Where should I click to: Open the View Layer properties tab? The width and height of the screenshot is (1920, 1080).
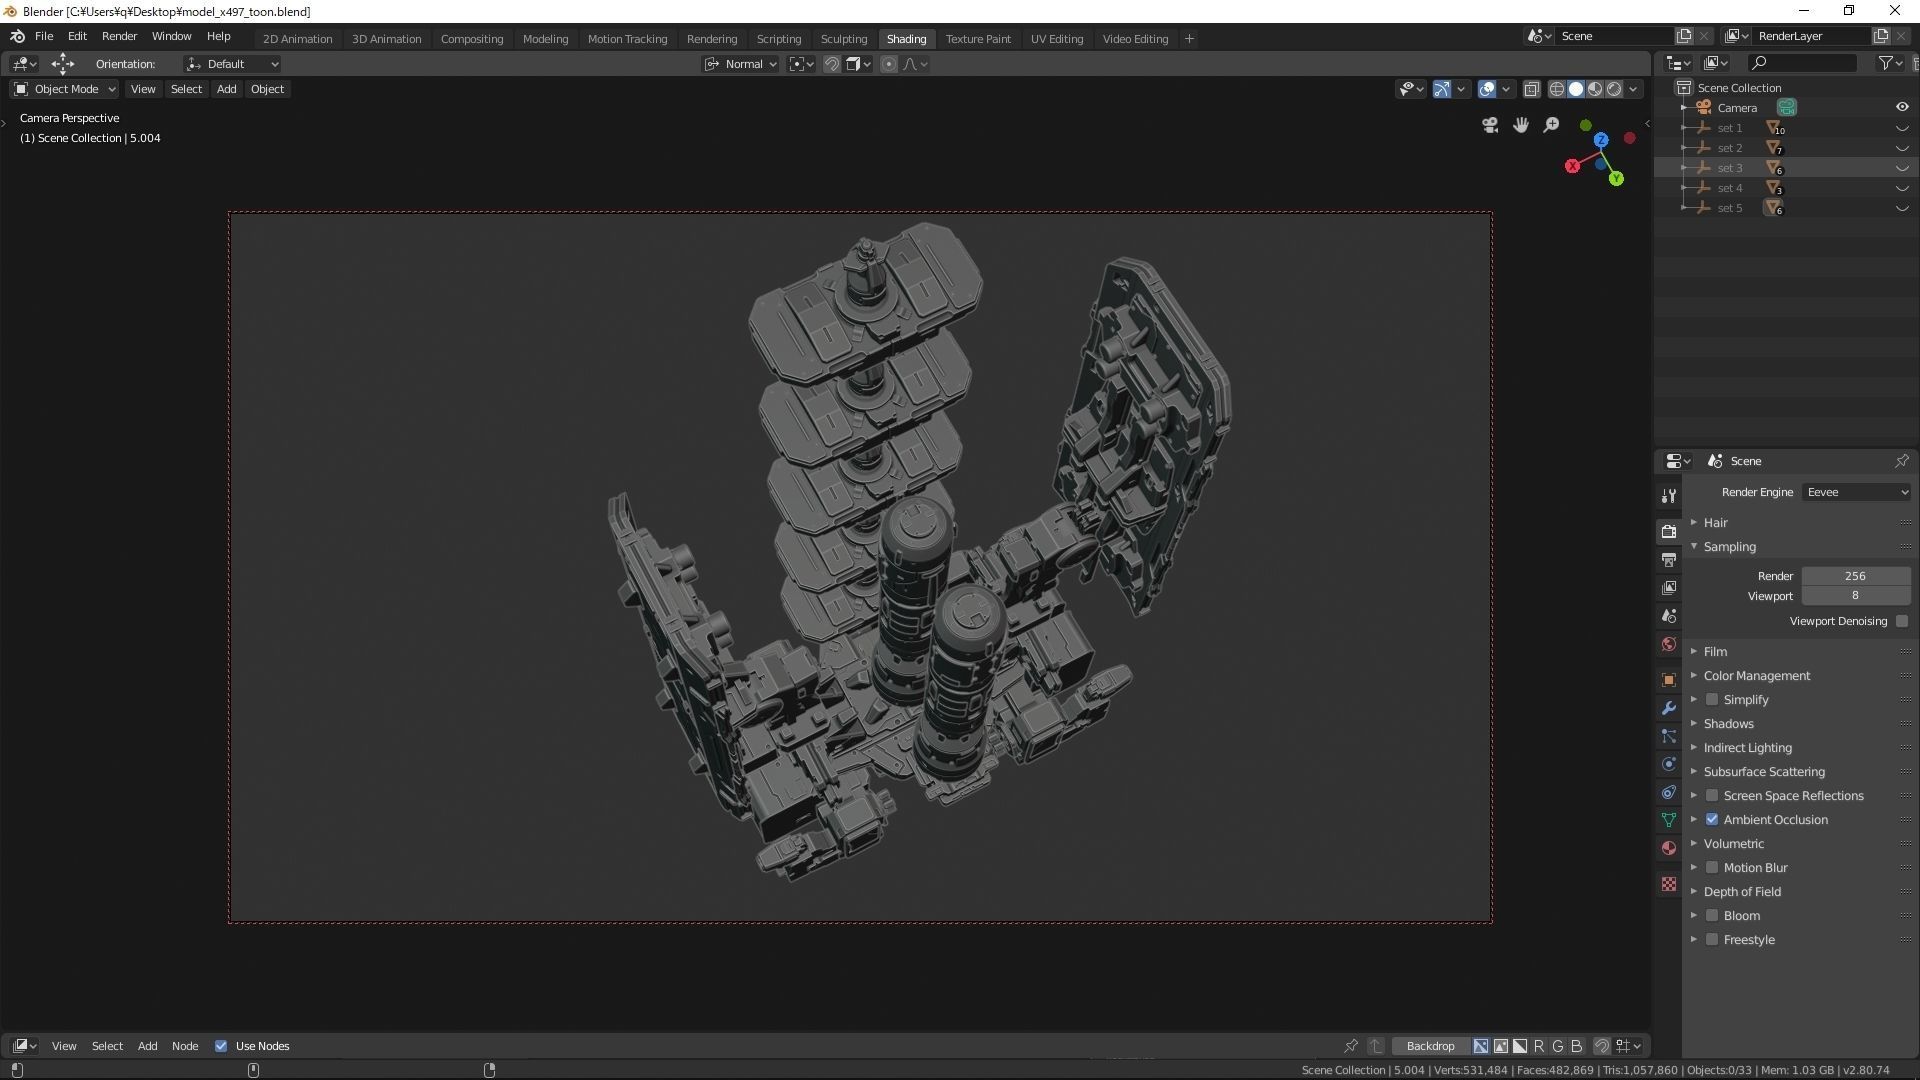[x=1668, y=587]
